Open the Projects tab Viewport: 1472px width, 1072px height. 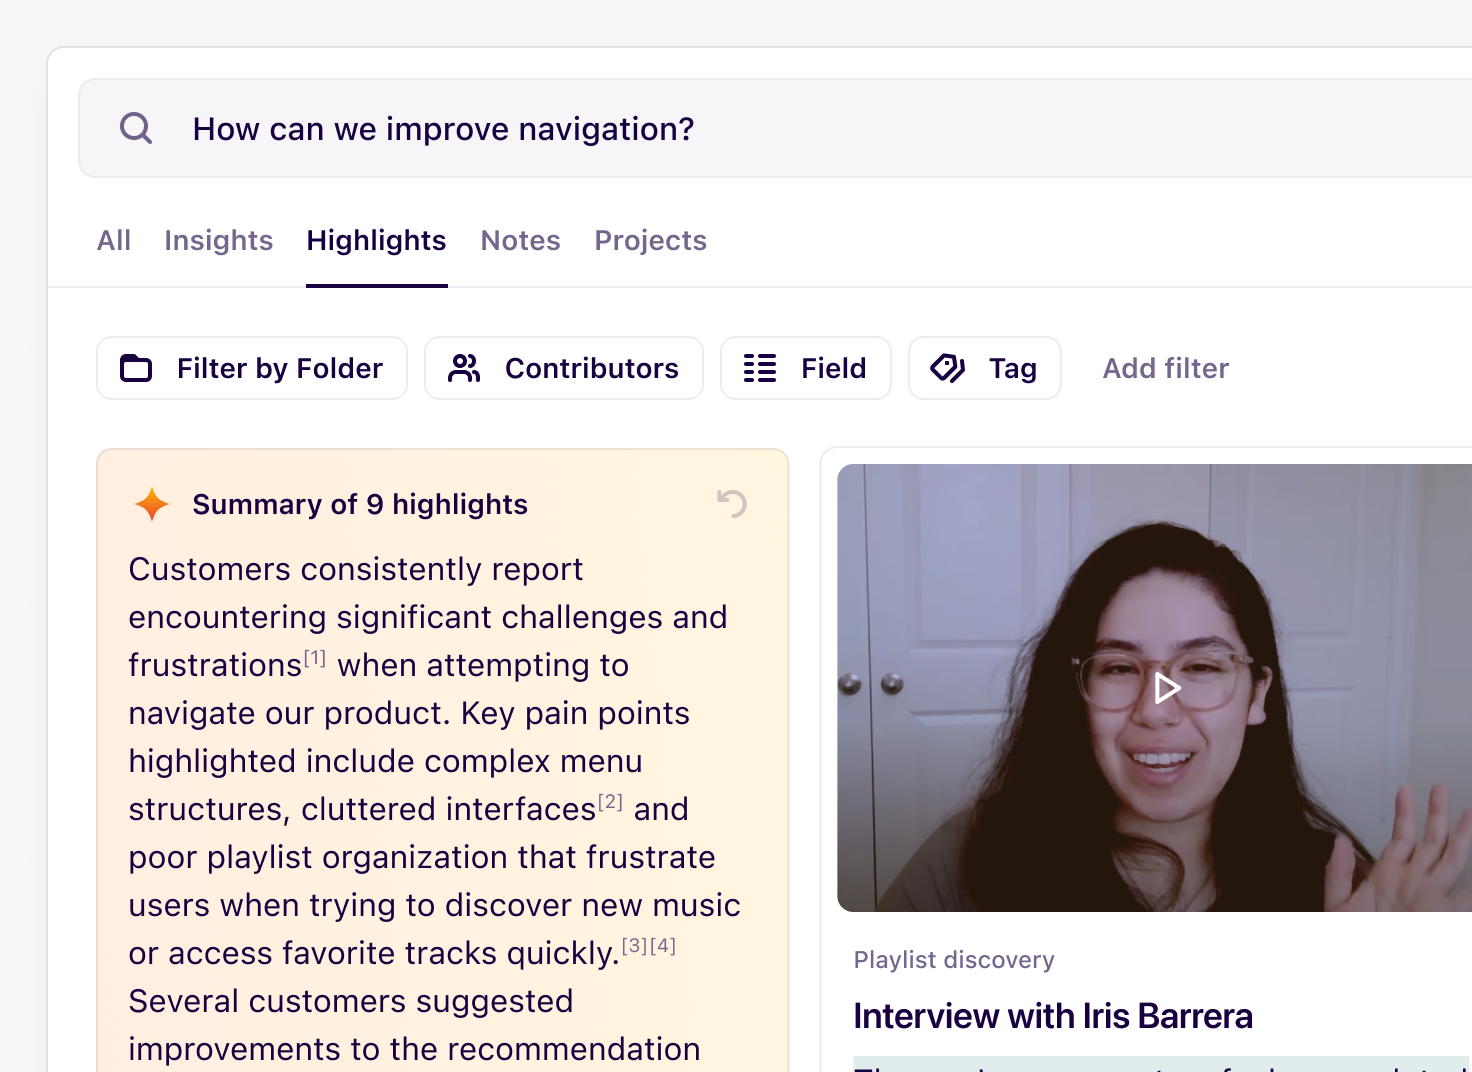coord(650,240)
